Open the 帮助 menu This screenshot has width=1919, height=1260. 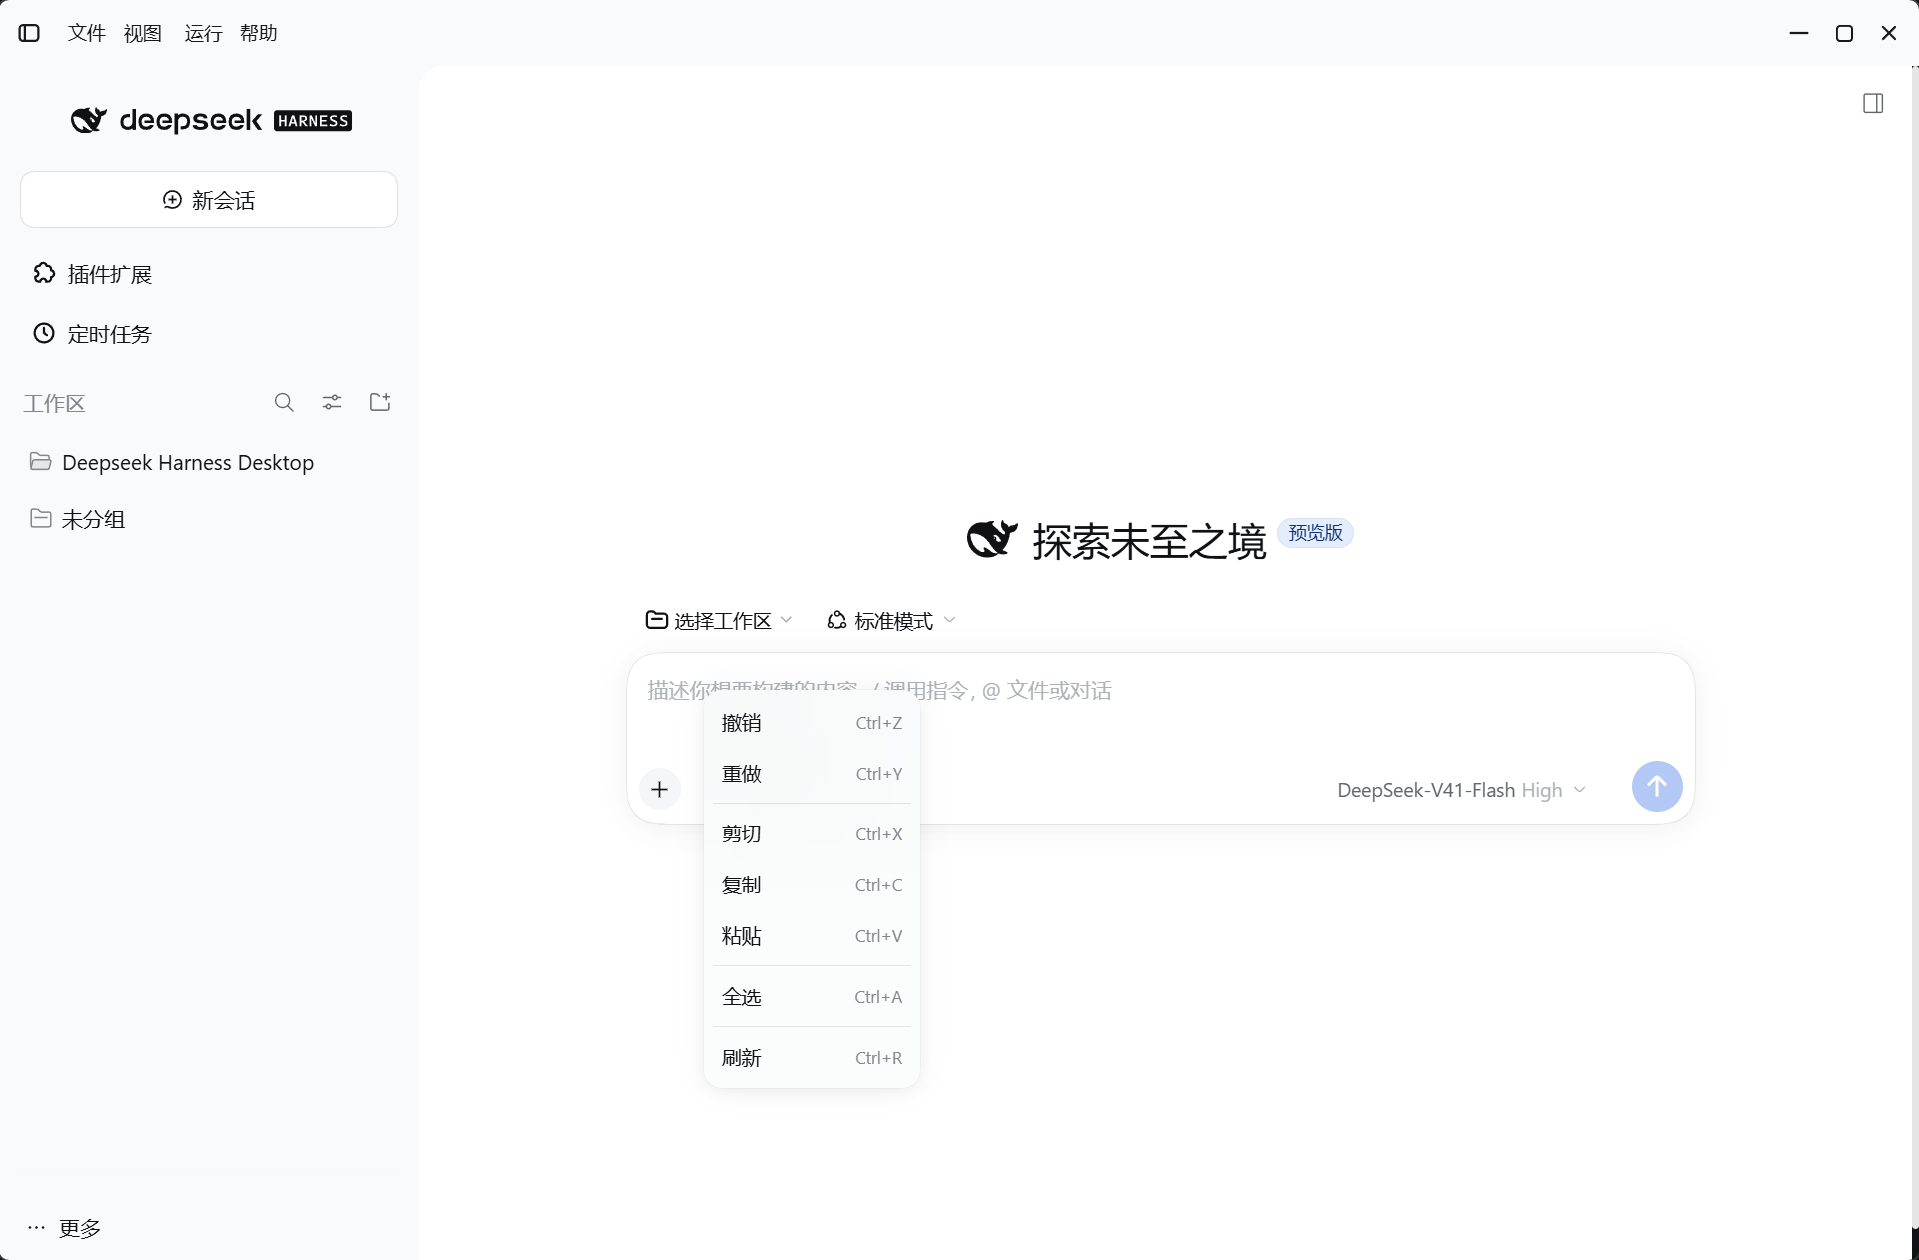pos(259,33)
